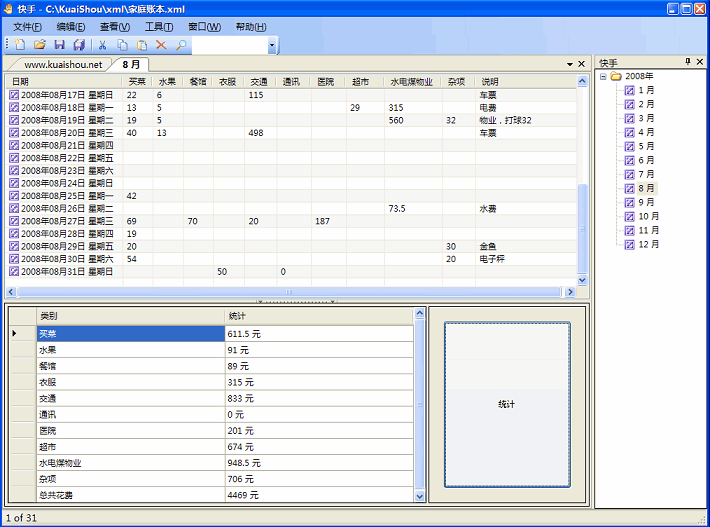The height and width of the screenshot is (527, 710).
Task: Click the New file toolbar icon
Action: tap(21, 45)
